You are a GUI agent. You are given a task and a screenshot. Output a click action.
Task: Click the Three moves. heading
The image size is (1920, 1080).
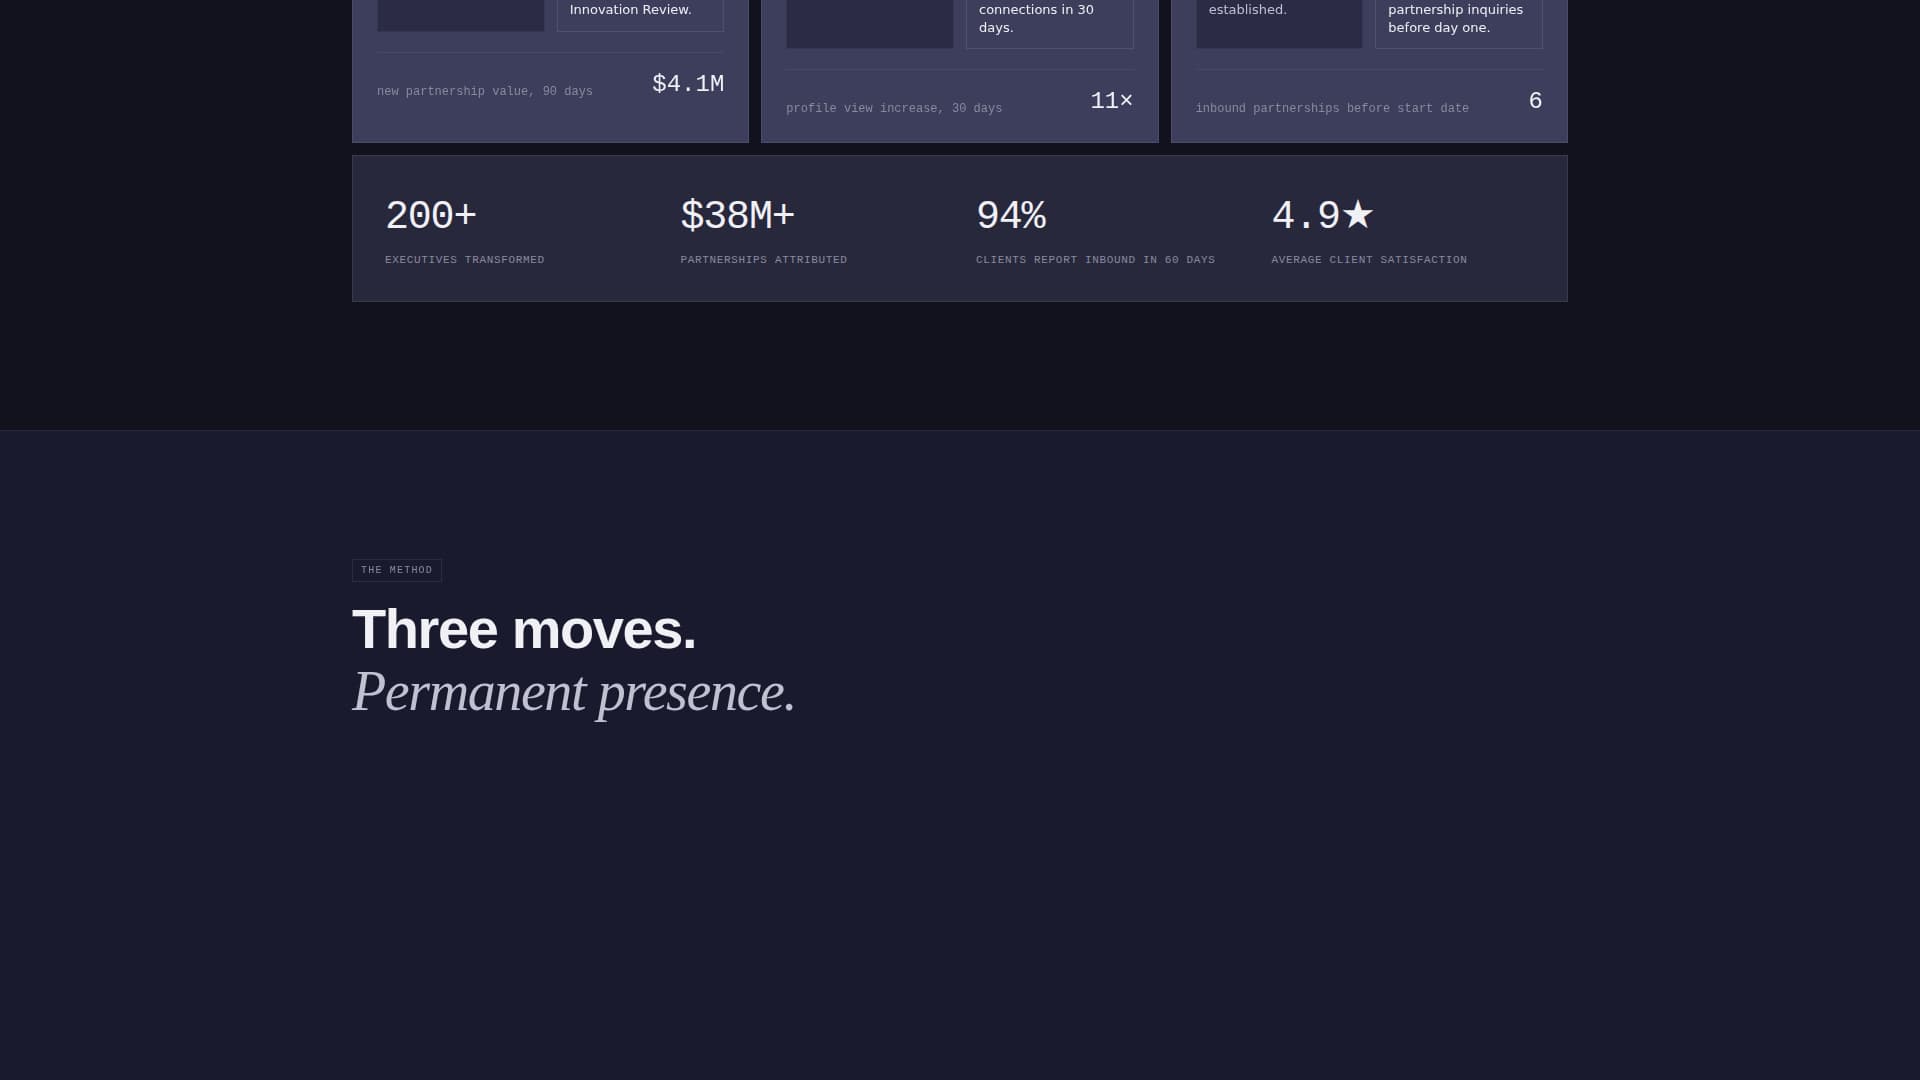point(524,630)
